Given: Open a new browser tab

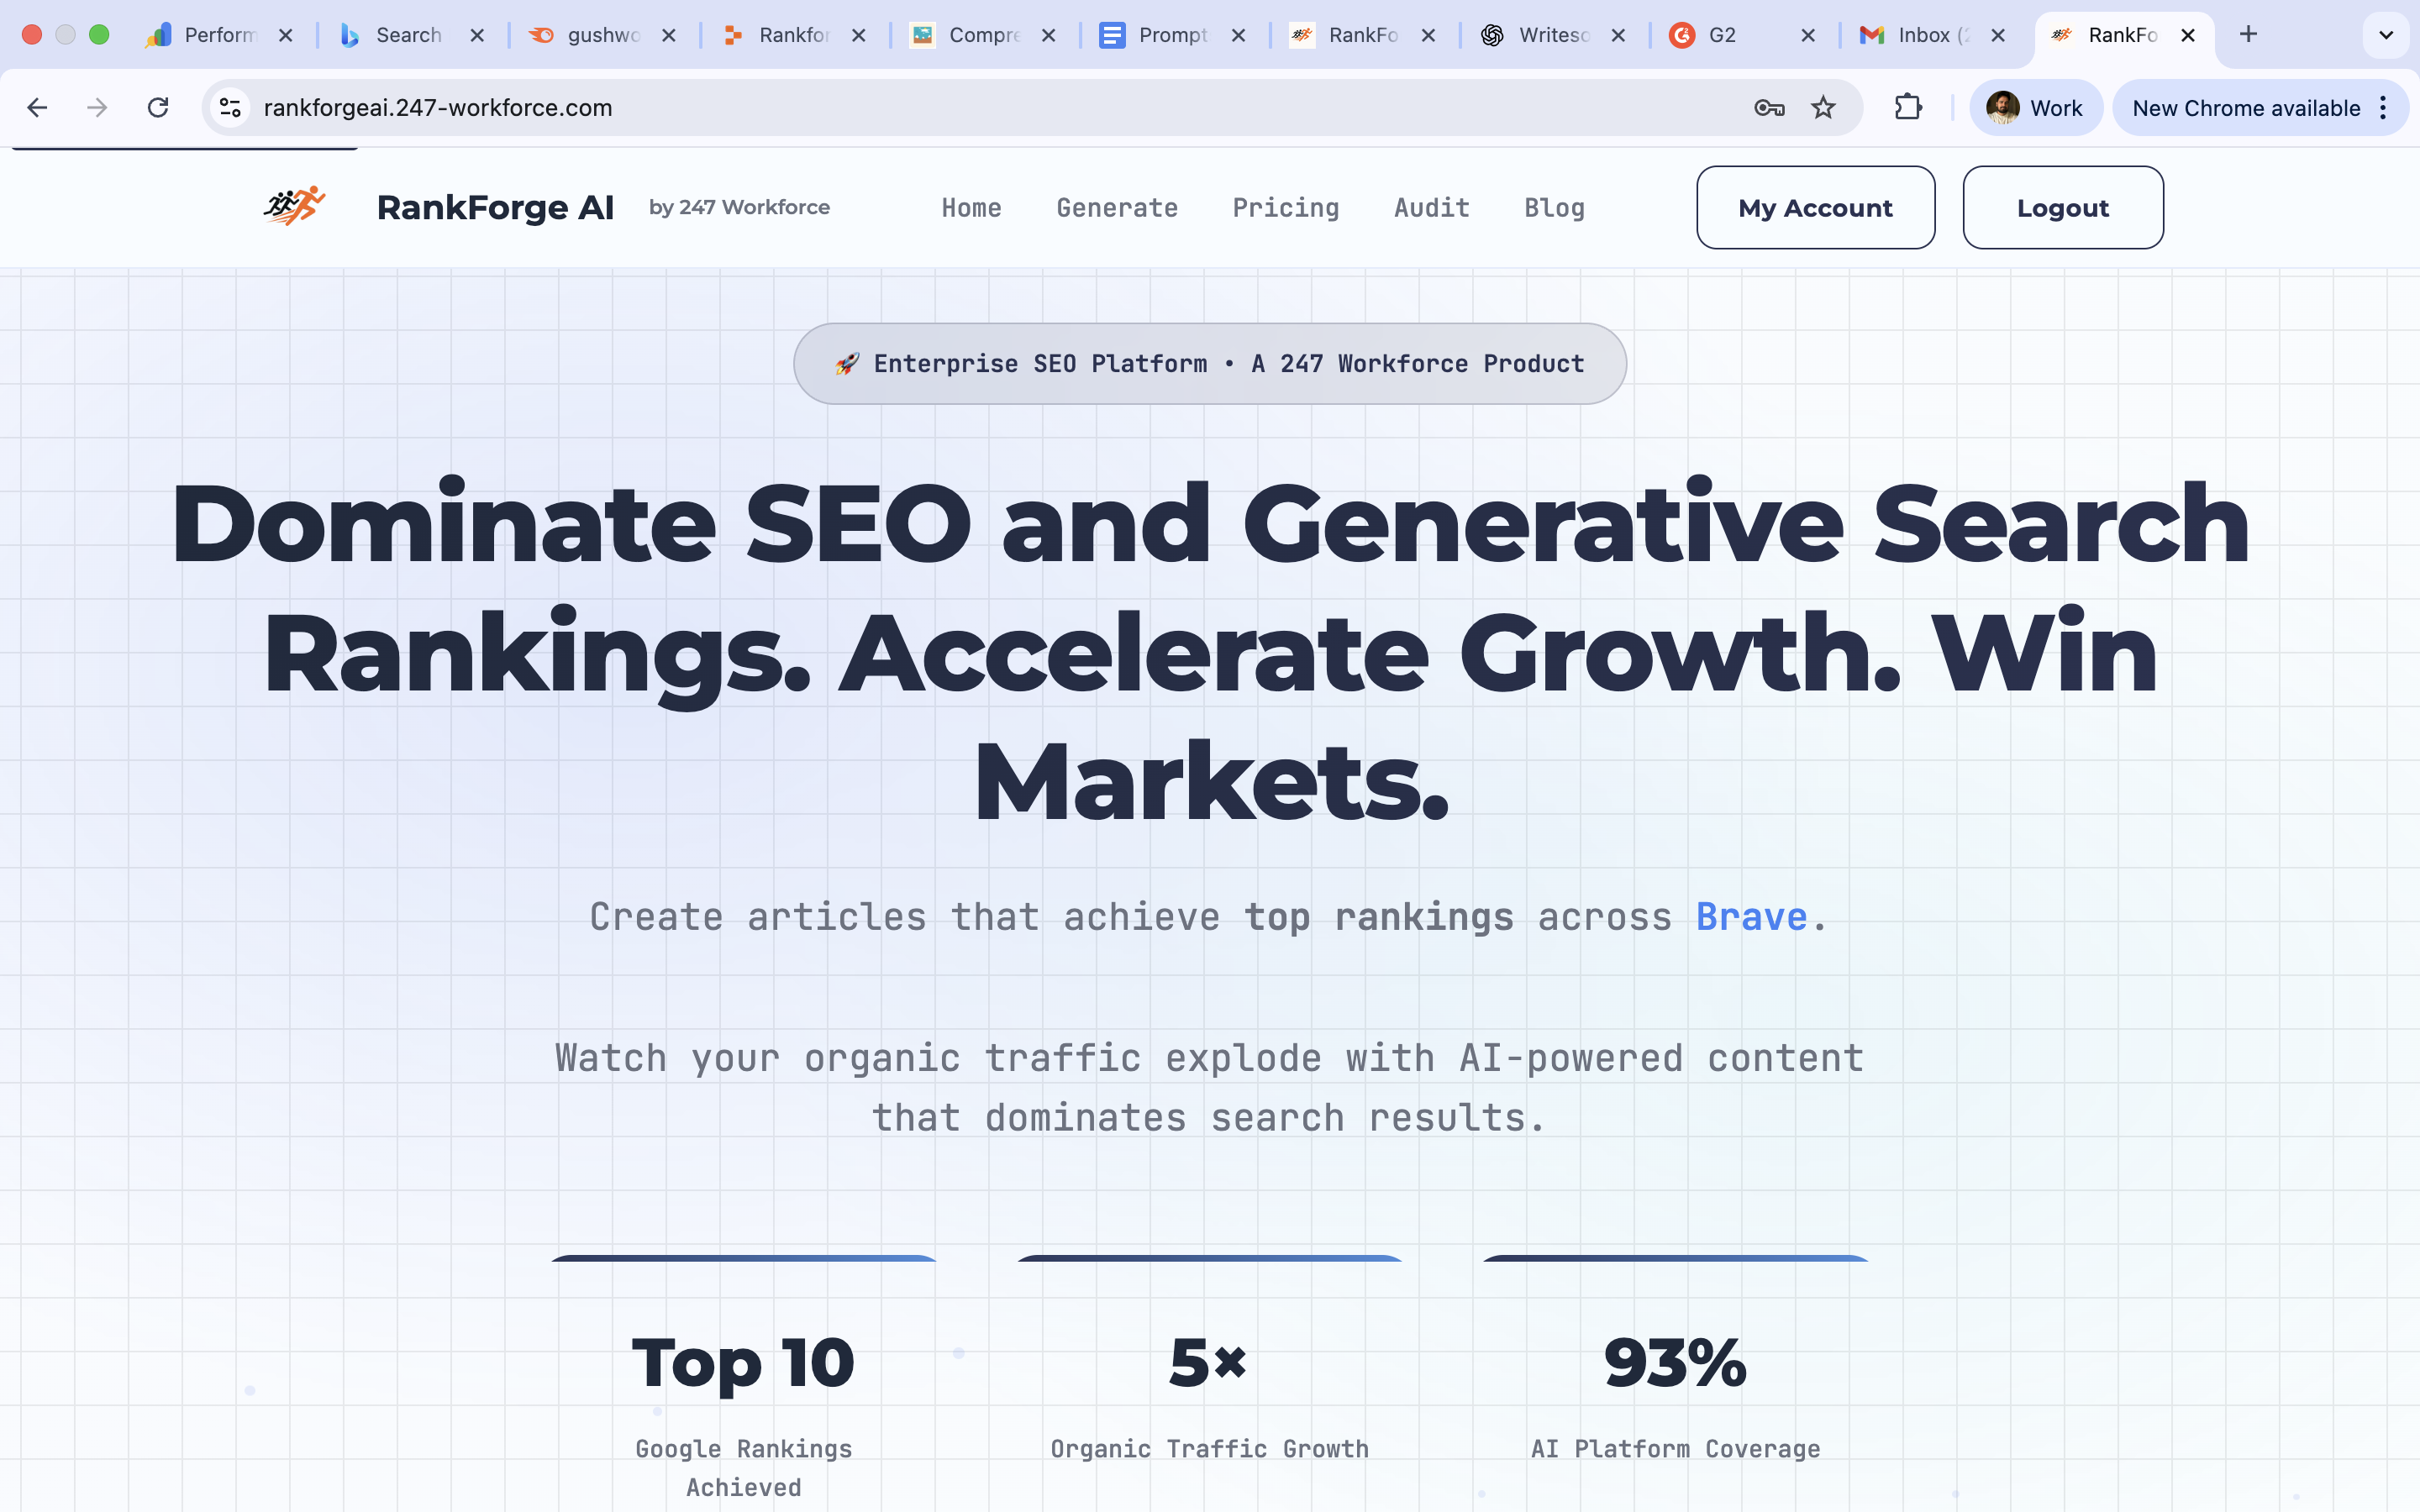Looking at the screenshot, I should (2248, 35).
